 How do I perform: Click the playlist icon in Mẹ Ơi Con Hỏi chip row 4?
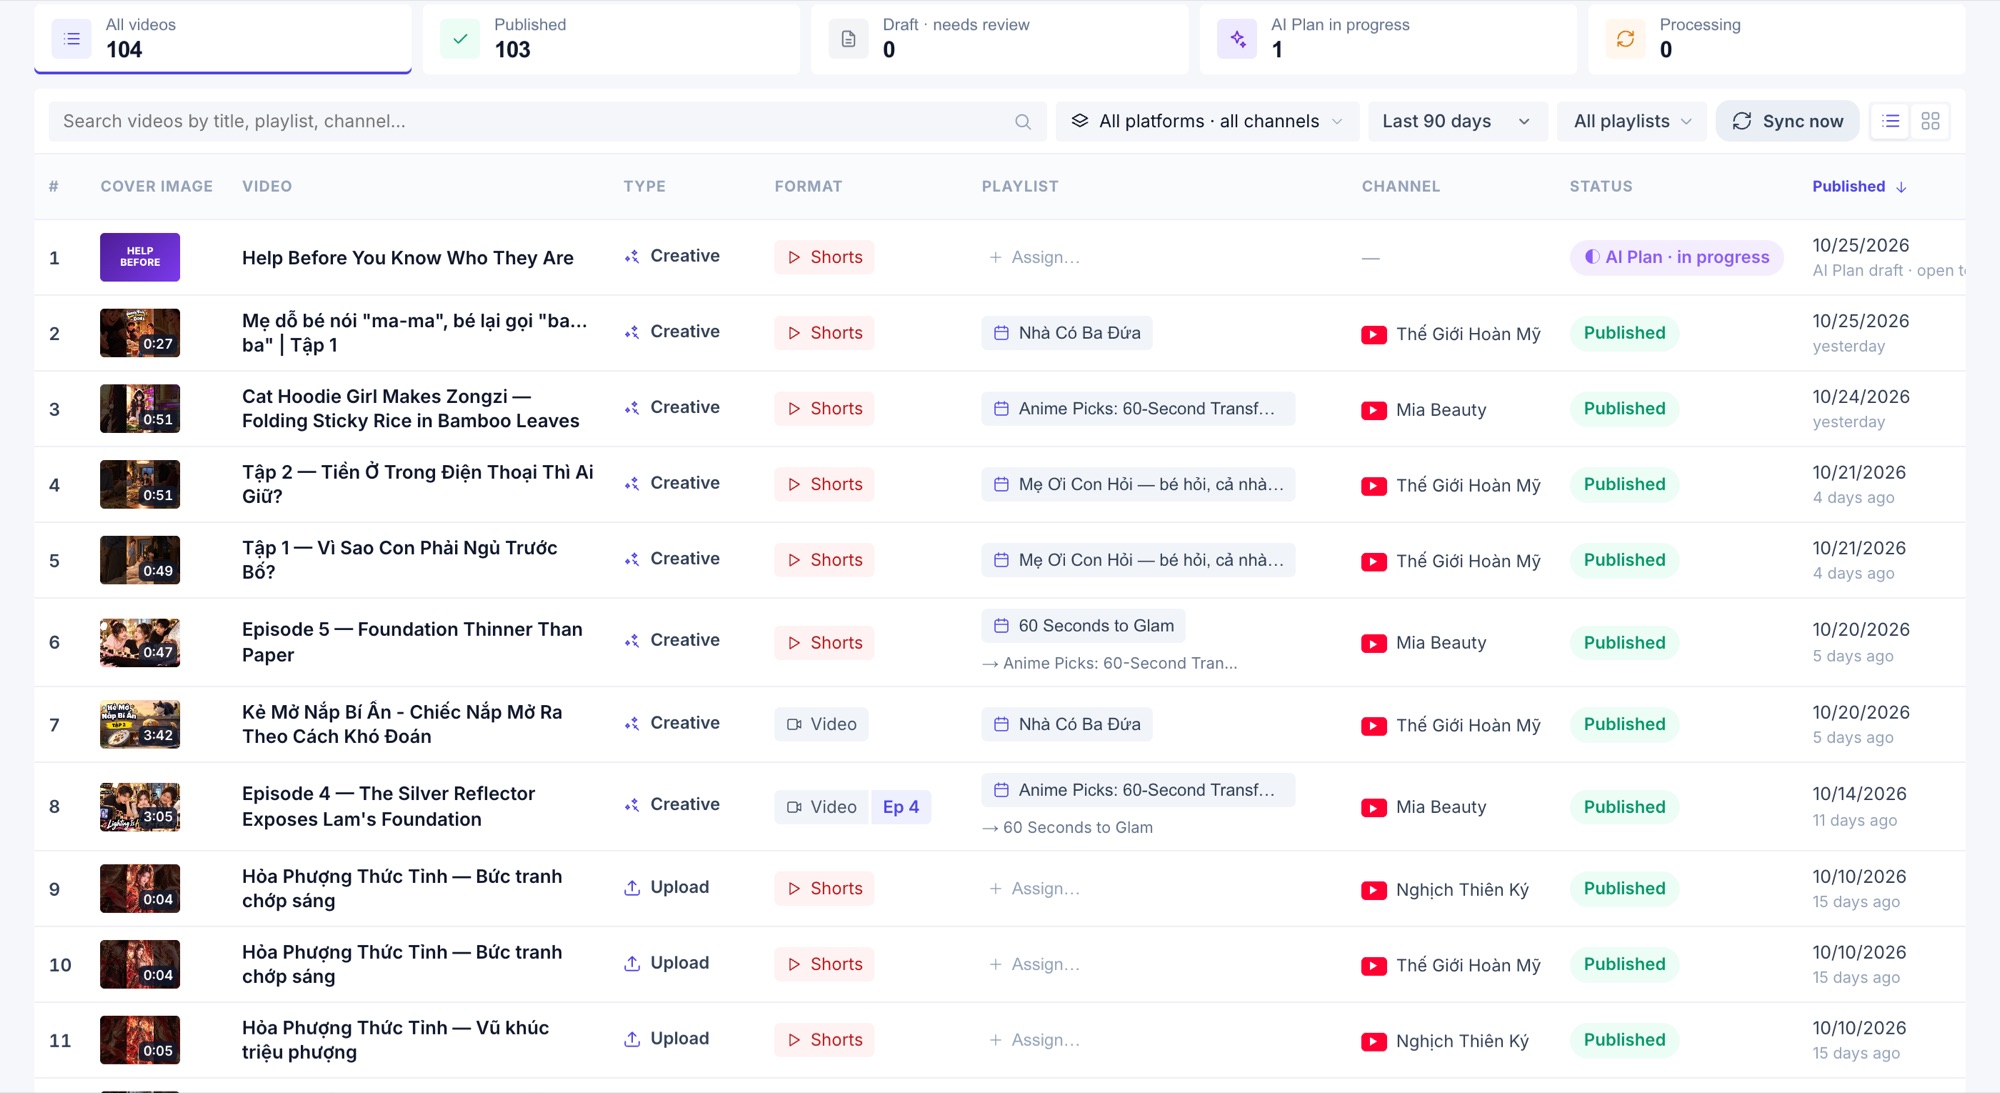[1001, 484]
